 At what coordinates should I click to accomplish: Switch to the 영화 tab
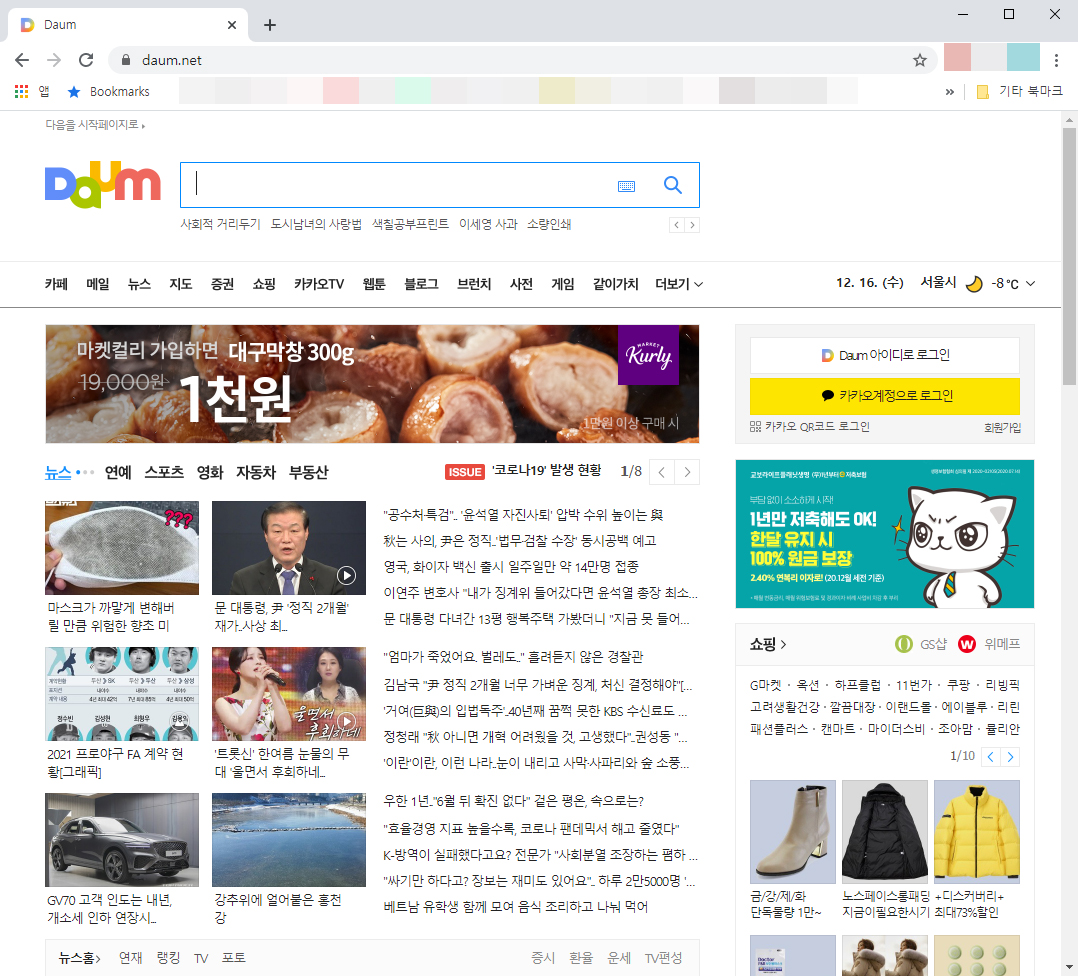(210, 472)
